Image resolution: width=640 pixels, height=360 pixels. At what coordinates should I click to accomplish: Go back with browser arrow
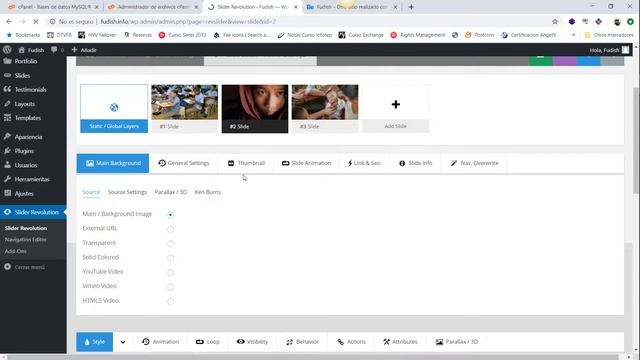click(x=9, y=22)
